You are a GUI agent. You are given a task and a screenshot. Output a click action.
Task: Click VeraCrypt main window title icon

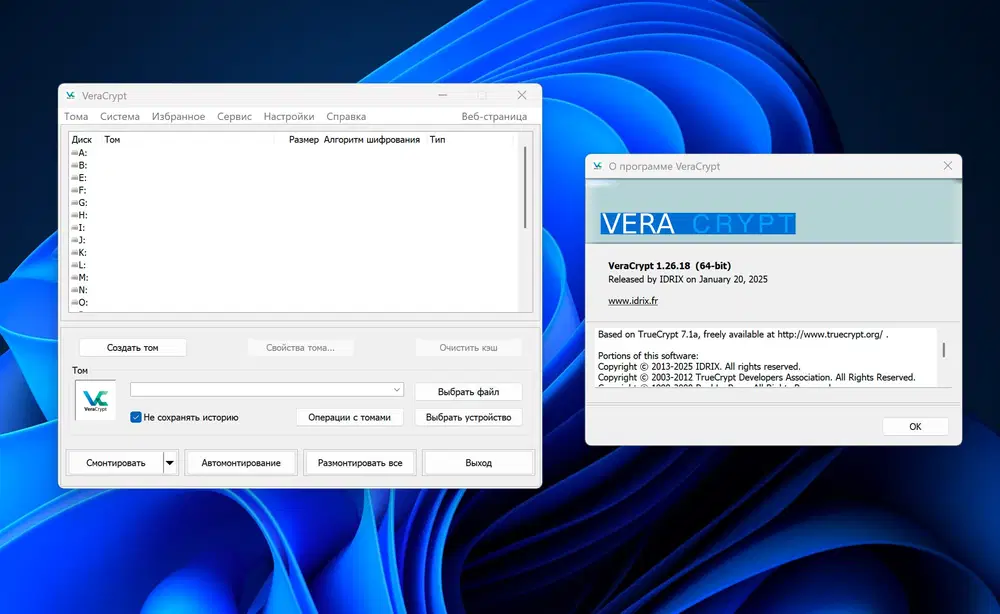(x=70, y=96)
